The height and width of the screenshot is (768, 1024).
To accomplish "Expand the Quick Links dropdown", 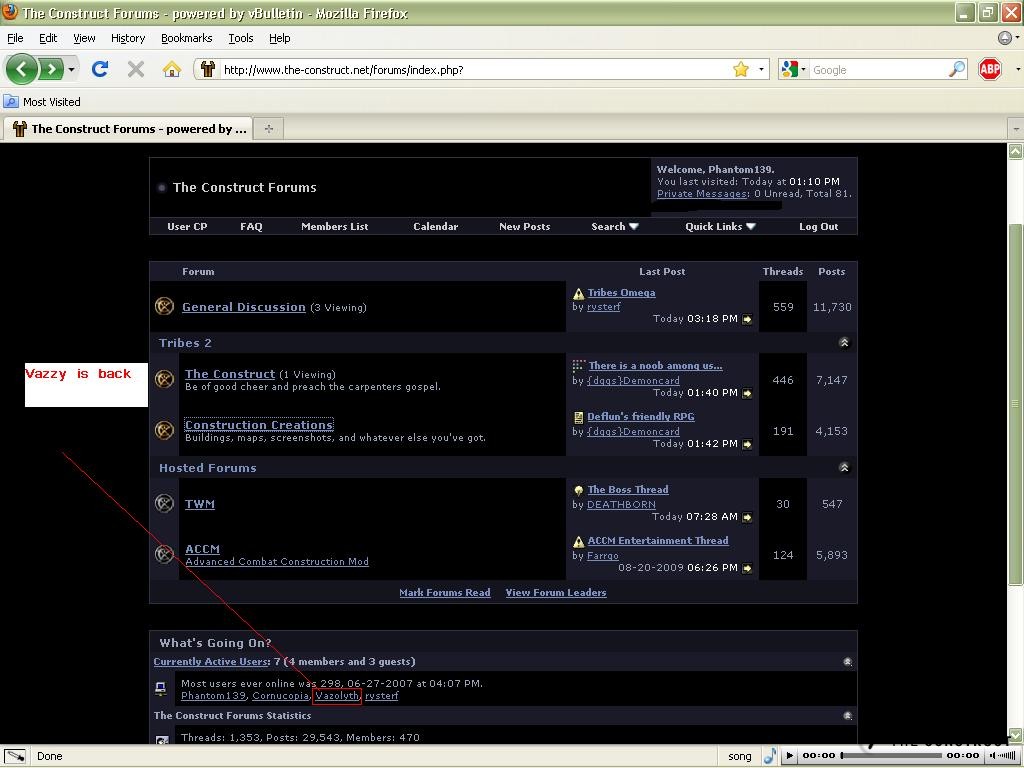I will click(x=720, y=227).
